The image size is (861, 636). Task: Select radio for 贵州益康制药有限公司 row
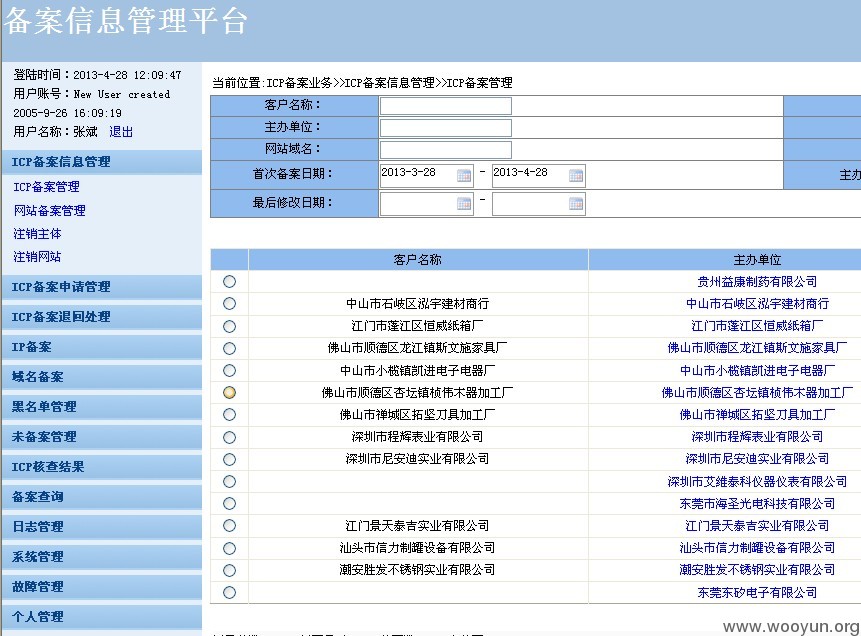[x=230, y=282]
